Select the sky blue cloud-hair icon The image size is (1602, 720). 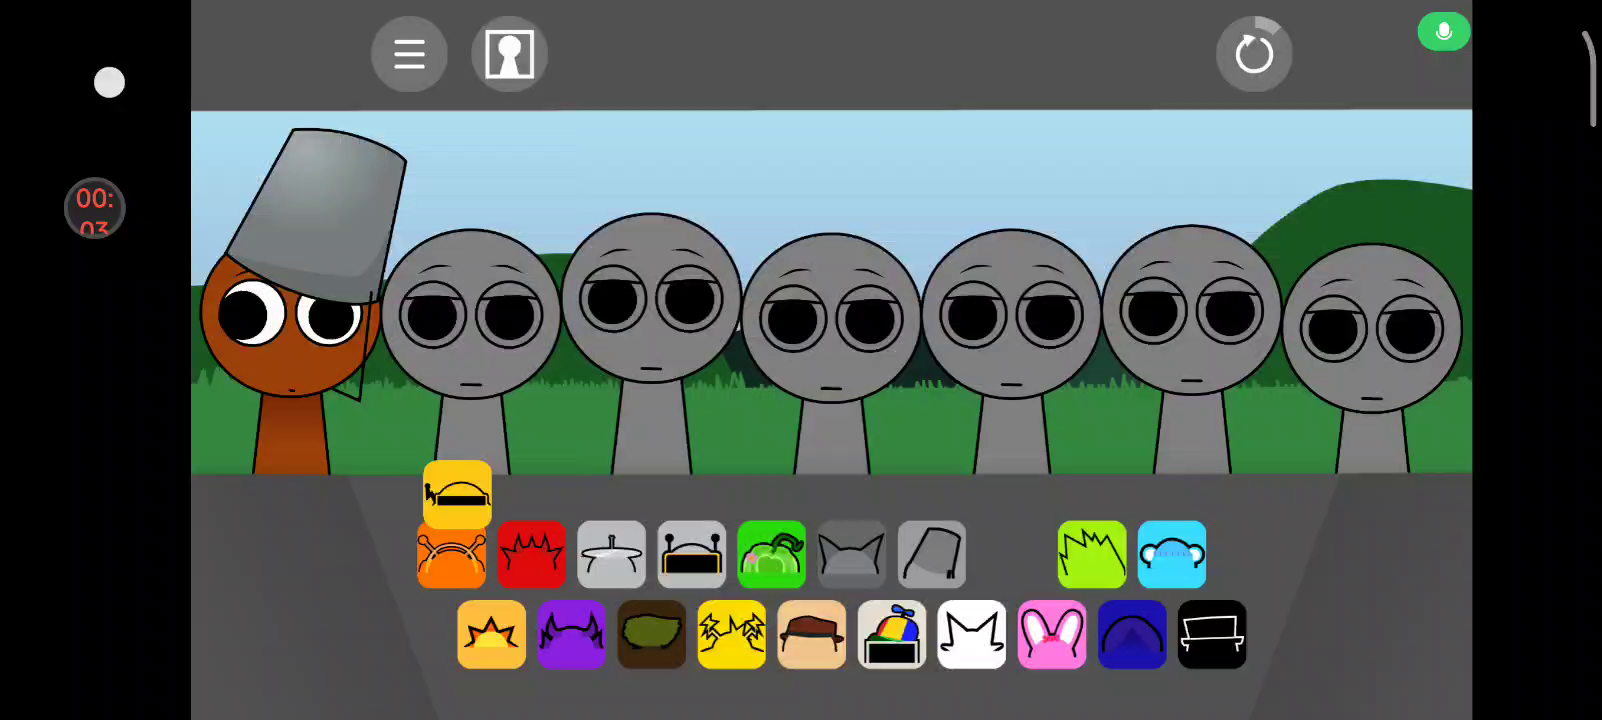point(1171,554)
